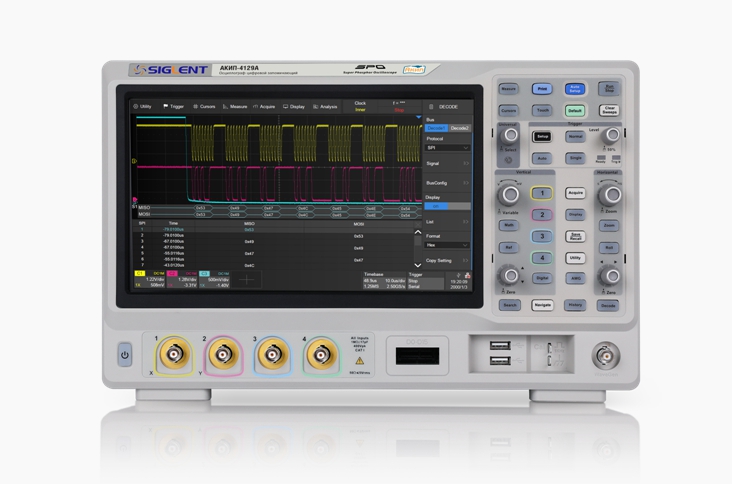Hit the blue Auto Setup key

pos(575,89)
